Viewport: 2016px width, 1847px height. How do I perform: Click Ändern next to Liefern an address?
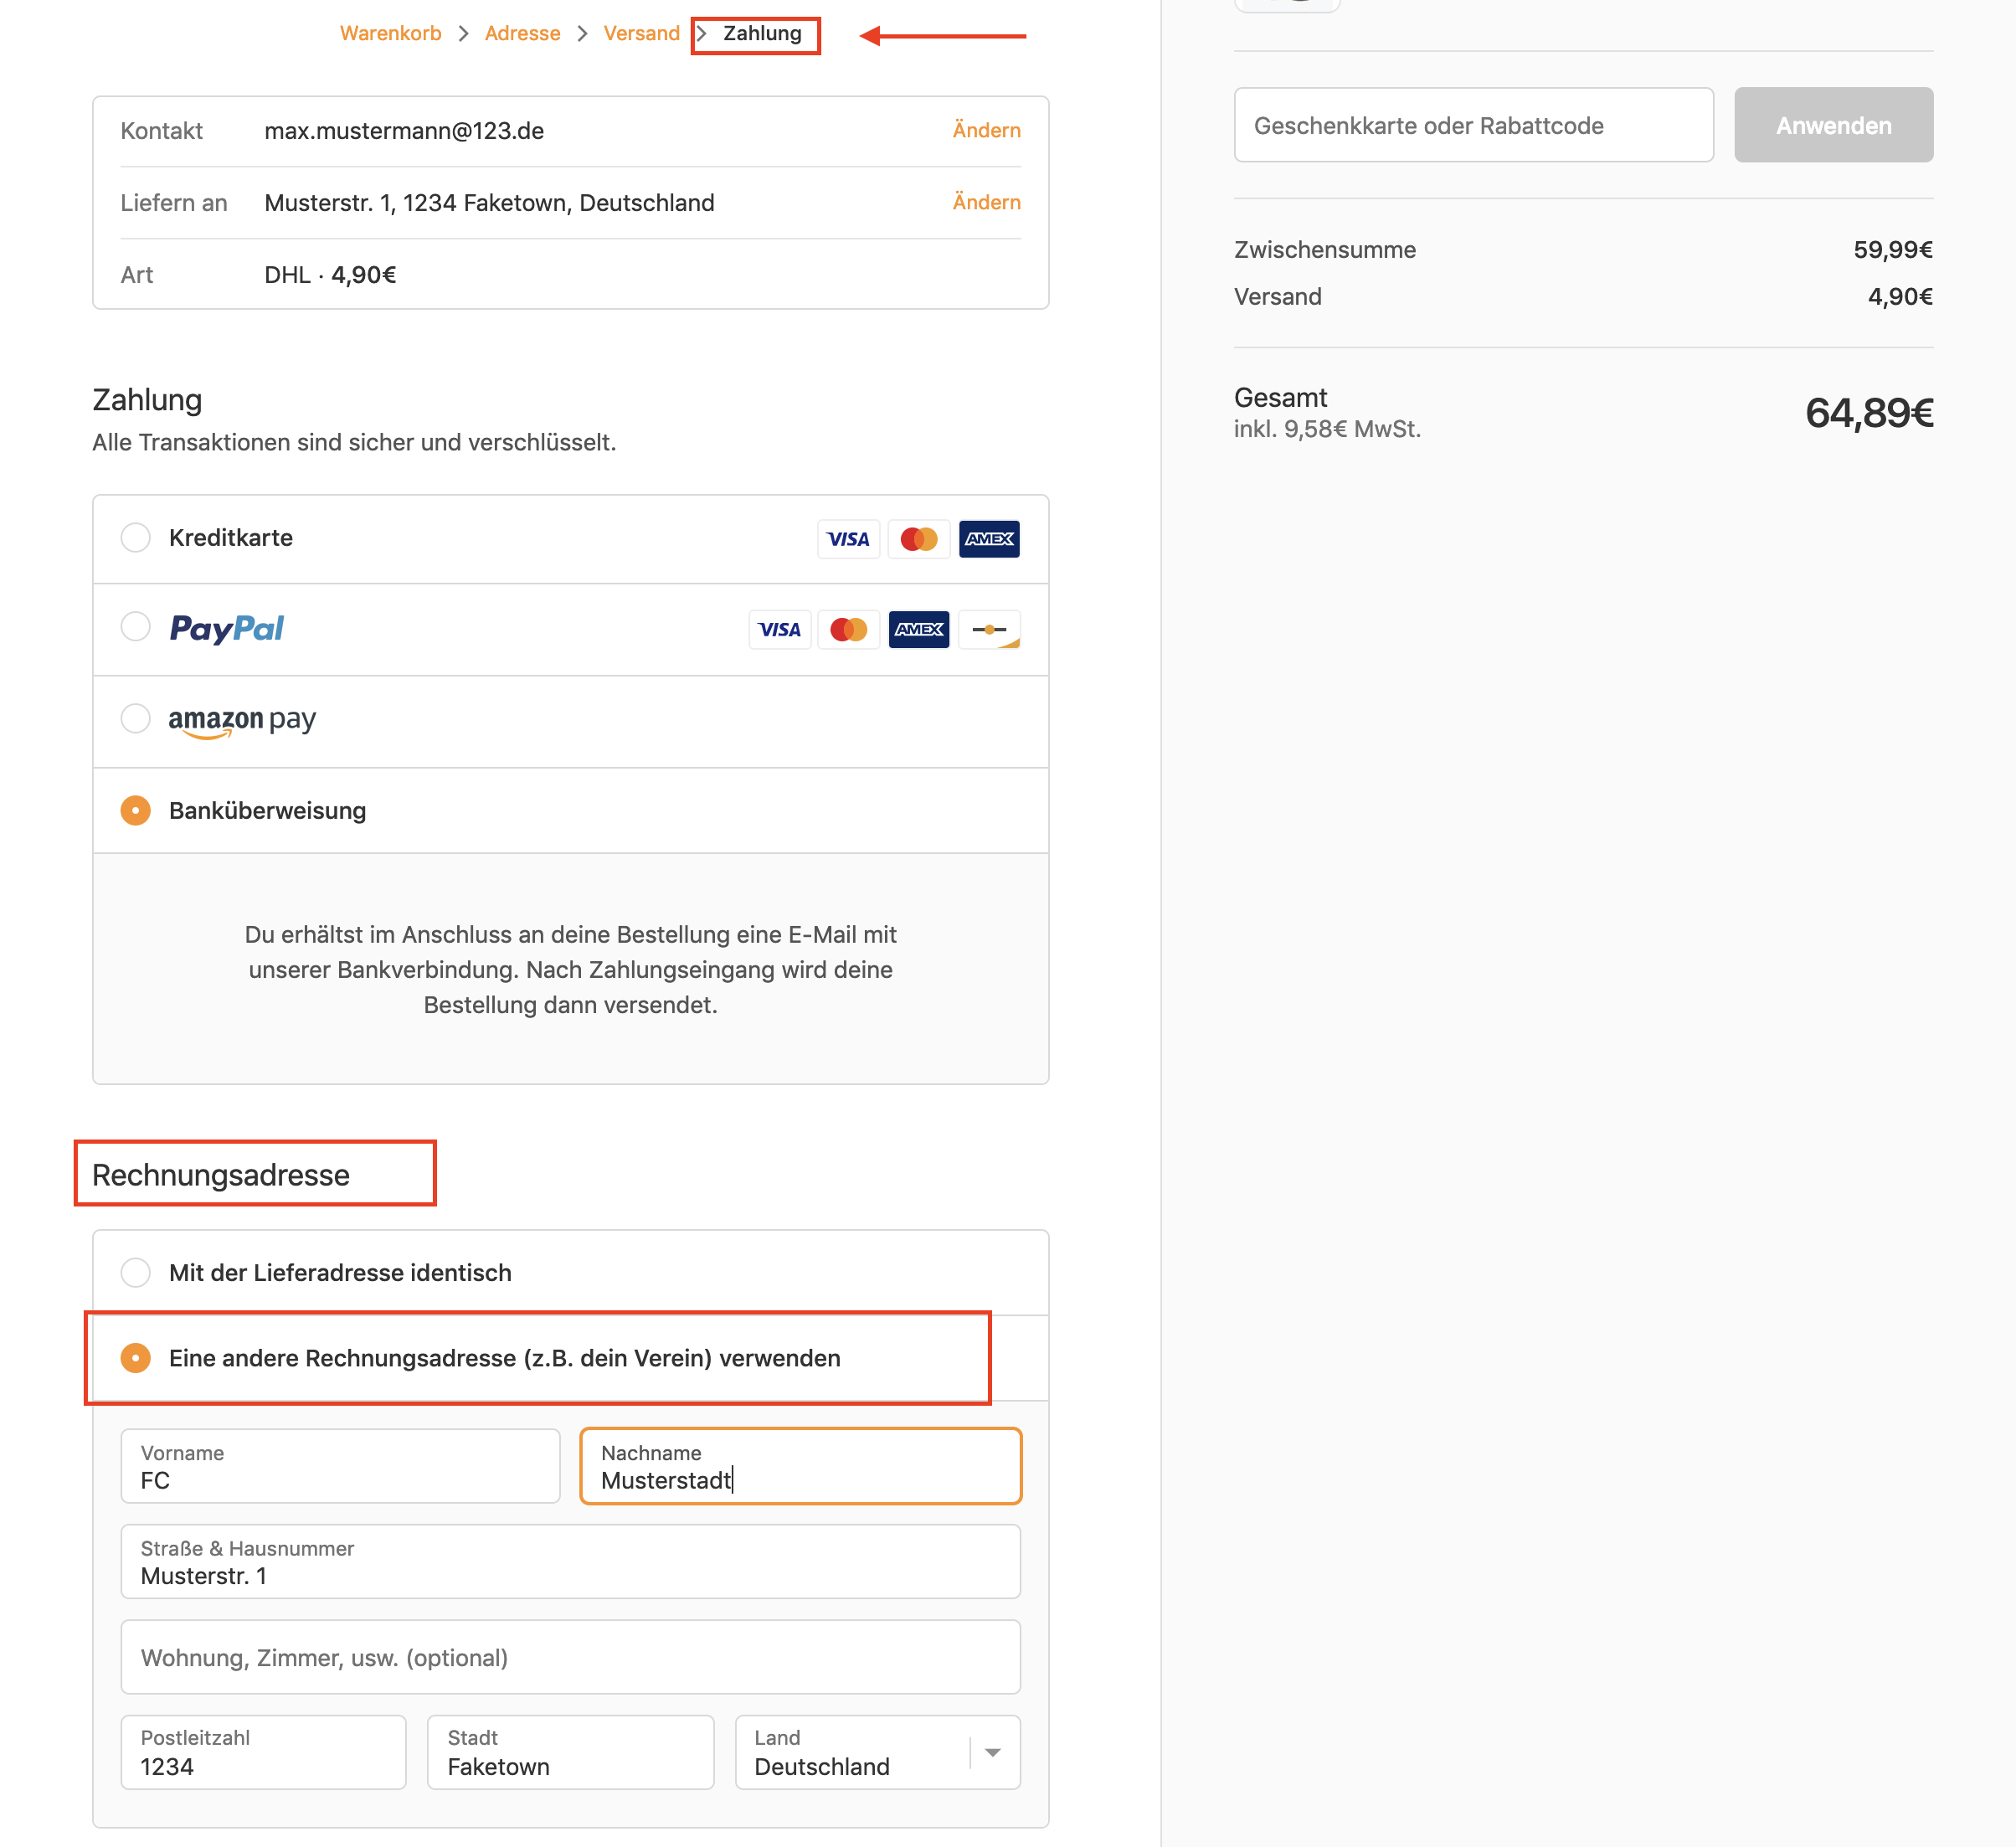(985, 202)
